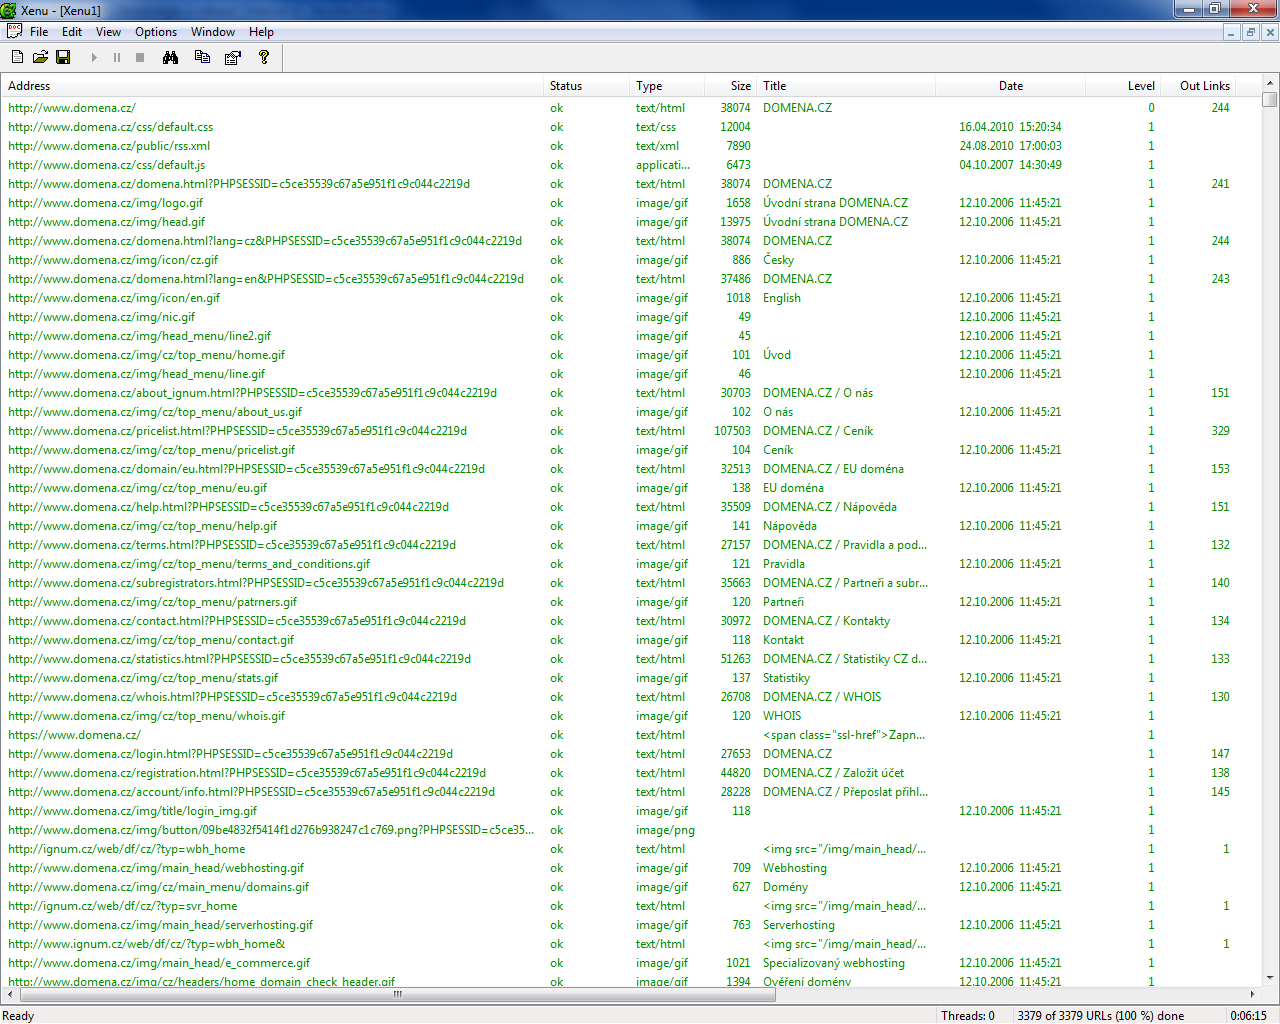Click the vertical scrollbar down arrow

point(1270,977)
